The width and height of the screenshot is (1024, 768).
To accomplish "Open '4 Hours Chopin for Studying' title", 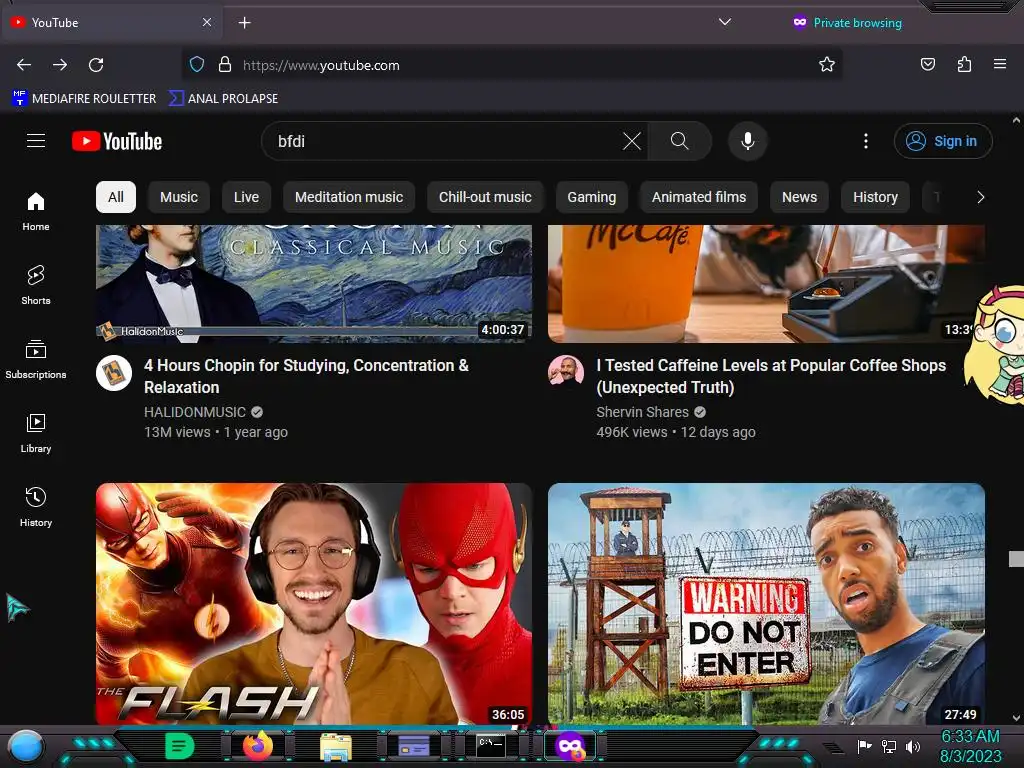I will pyautogui.click(x=306, y=376).
